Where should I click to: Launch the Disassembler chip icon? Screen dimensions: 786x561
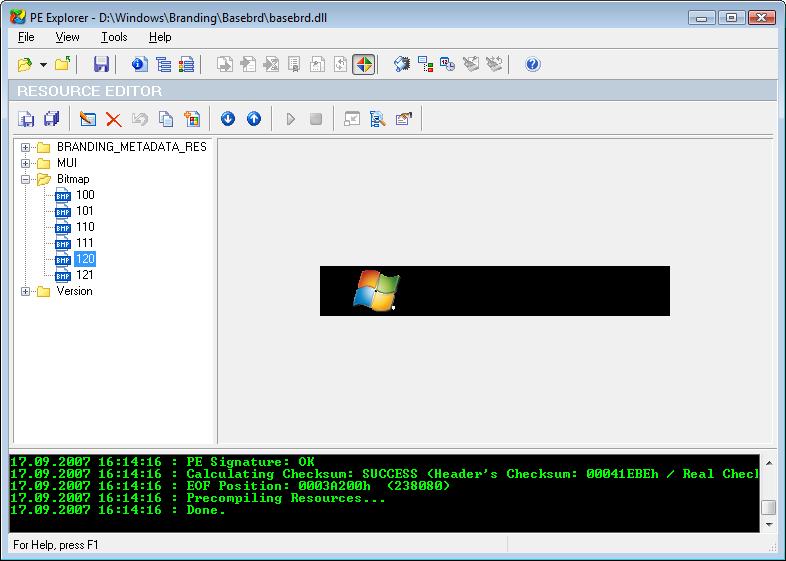pyautogui.click(x=402, y=64)
